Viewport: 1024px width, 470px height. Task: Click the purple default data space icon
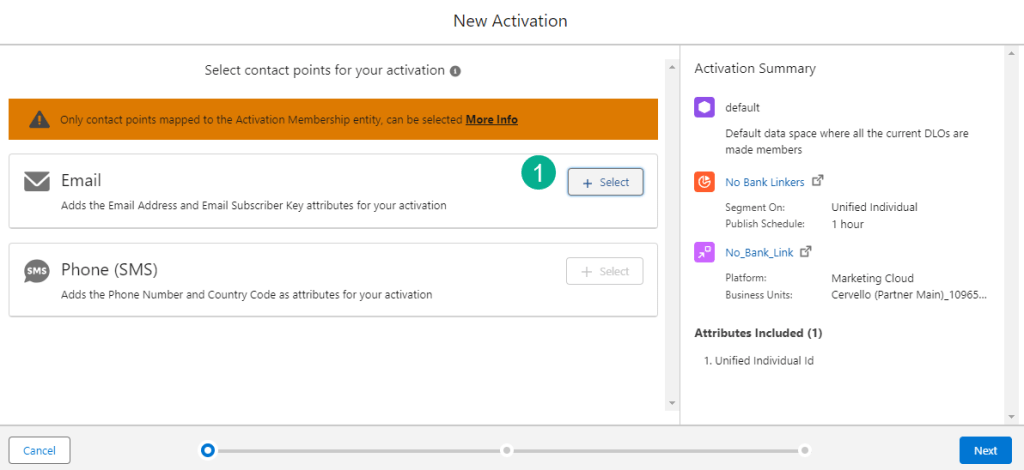click(x=704, y=107)
